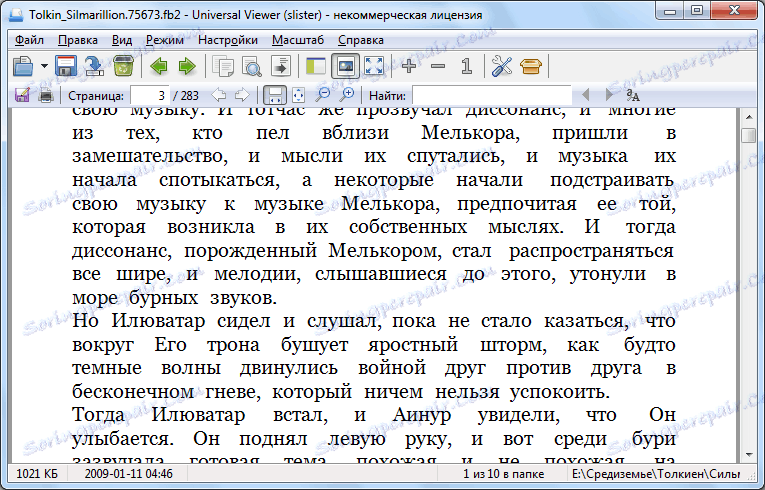Screen dimensions: 765x490
Task: Click the Страница: label
Action: [x=96, y=95]
